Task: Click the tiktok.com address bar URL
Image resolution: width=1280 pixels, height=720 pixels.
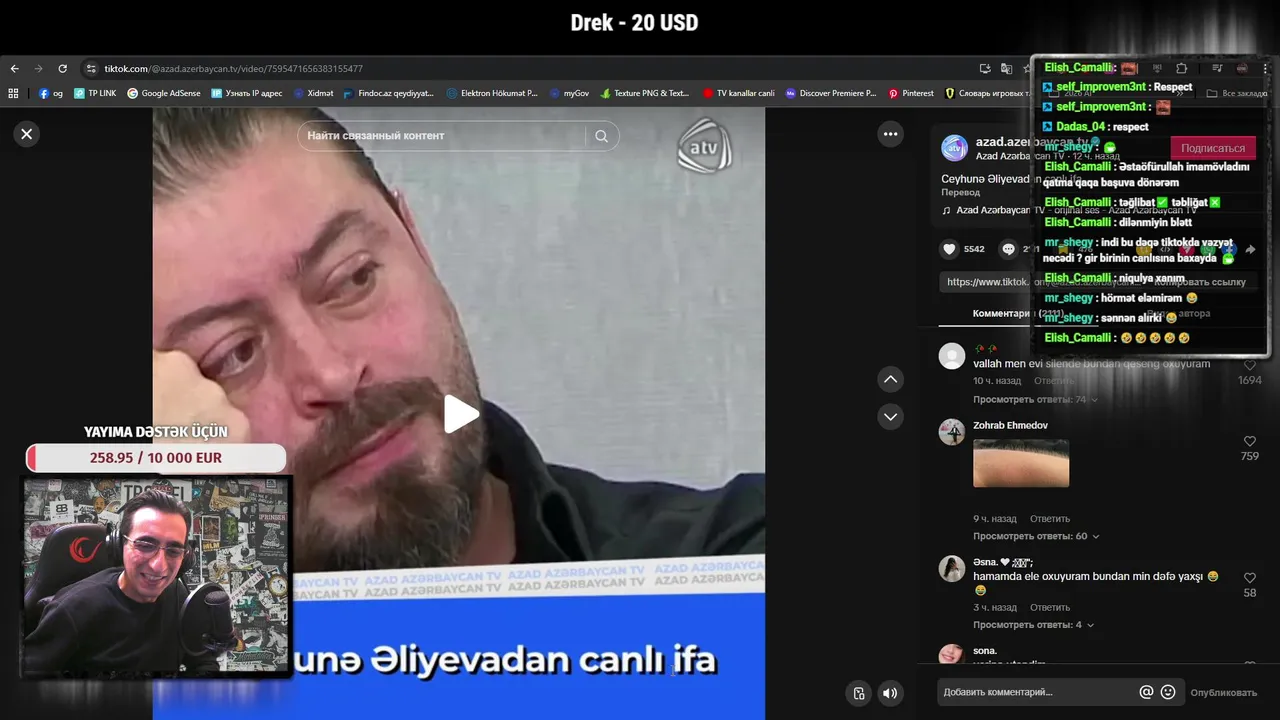Action: pyautogui.click(x=233, y=69)
